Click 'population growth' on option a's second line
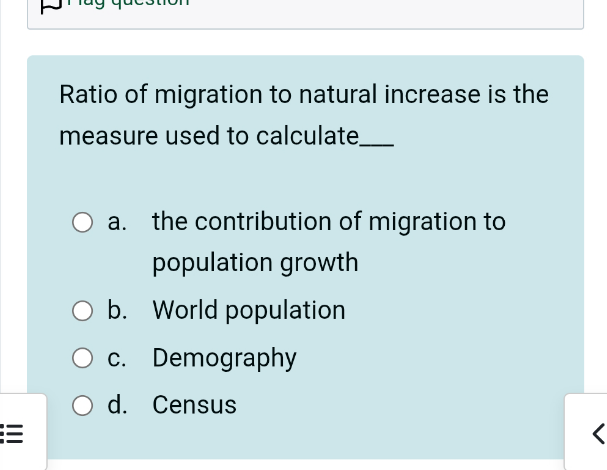The height and width of the screenshot is (470, 607). [x=255, y=263]
